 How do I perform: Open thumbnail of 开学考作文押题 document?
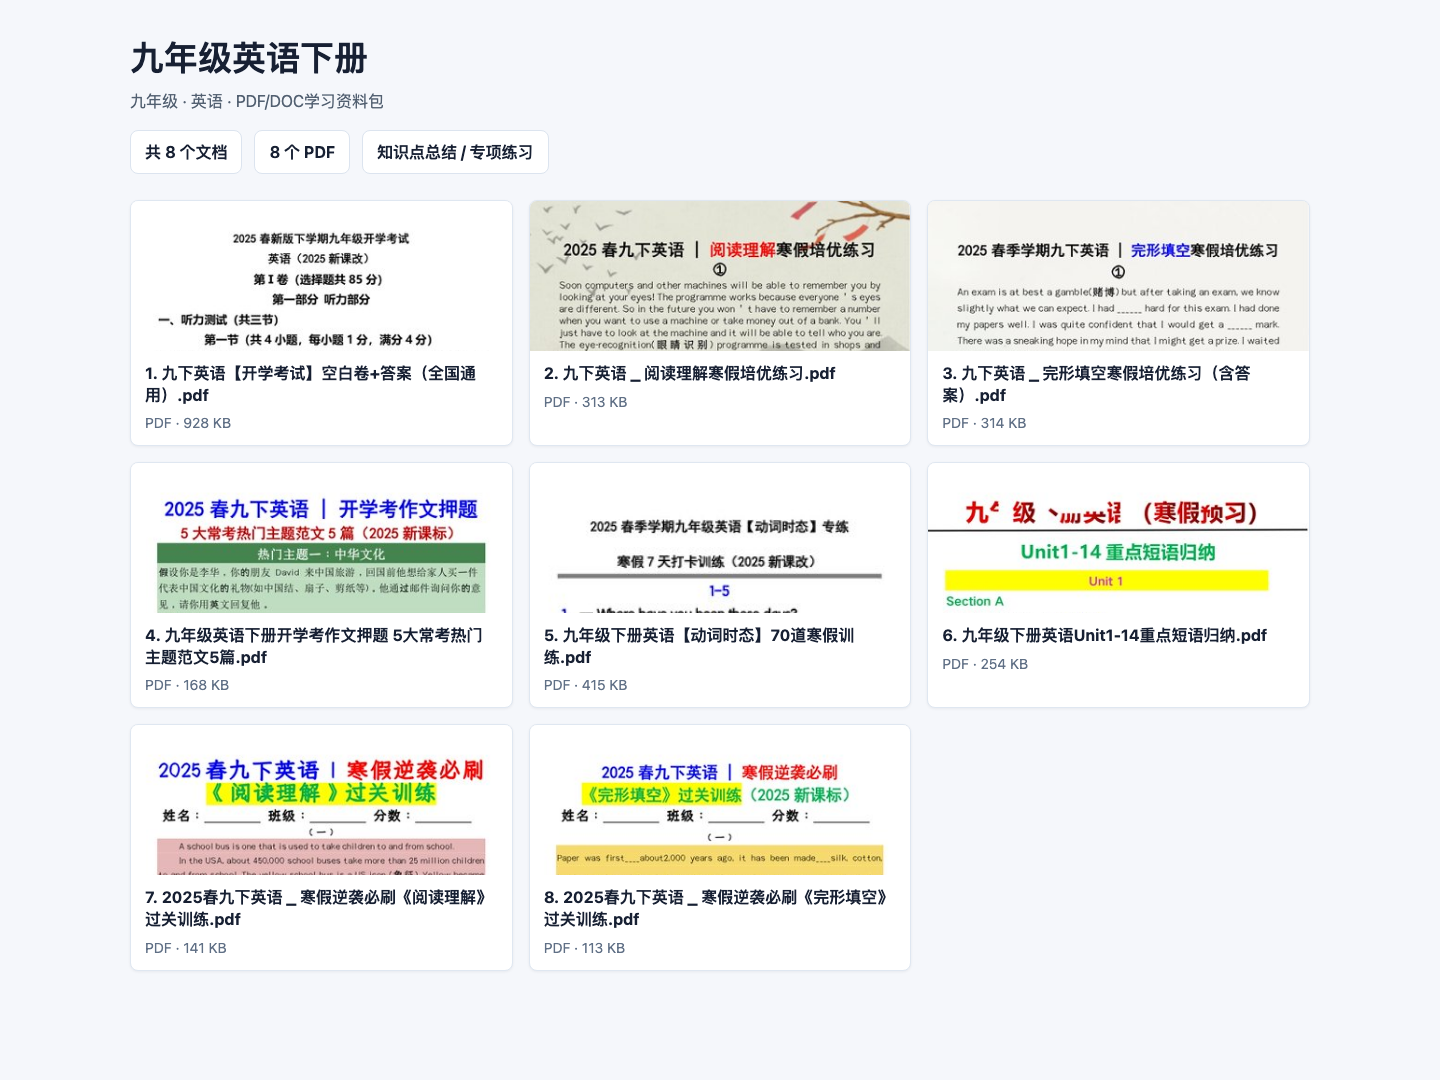[321, 538]
